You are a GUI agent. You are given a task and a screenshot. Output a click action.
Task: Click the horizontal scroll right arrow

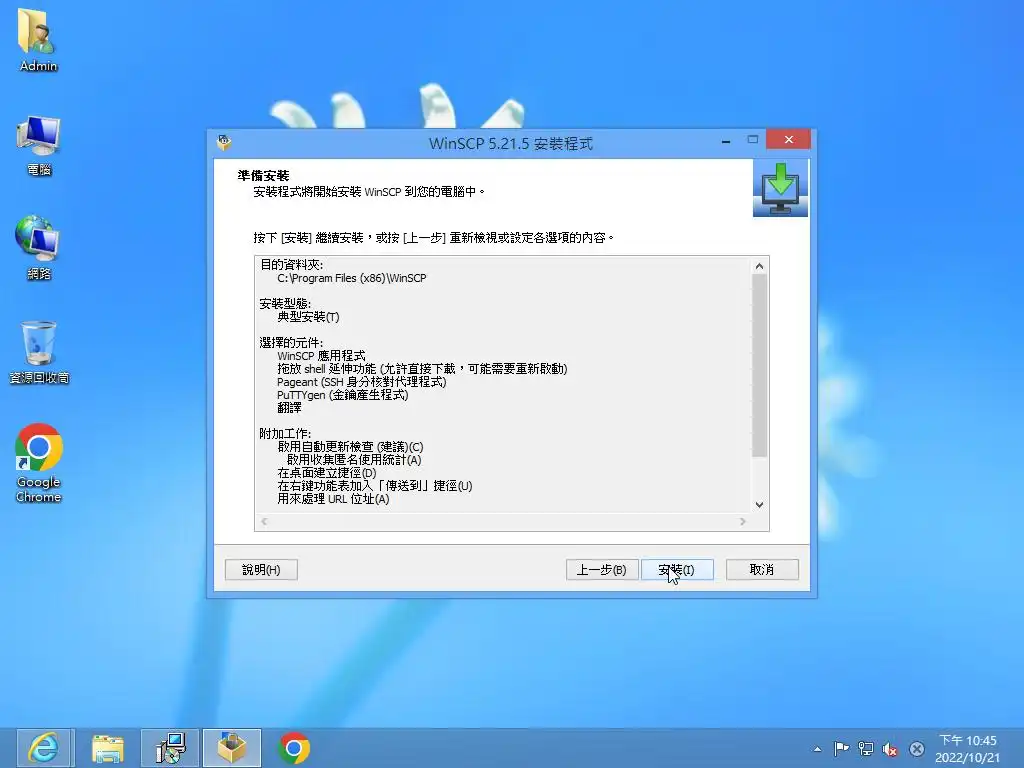pos(743,521)
